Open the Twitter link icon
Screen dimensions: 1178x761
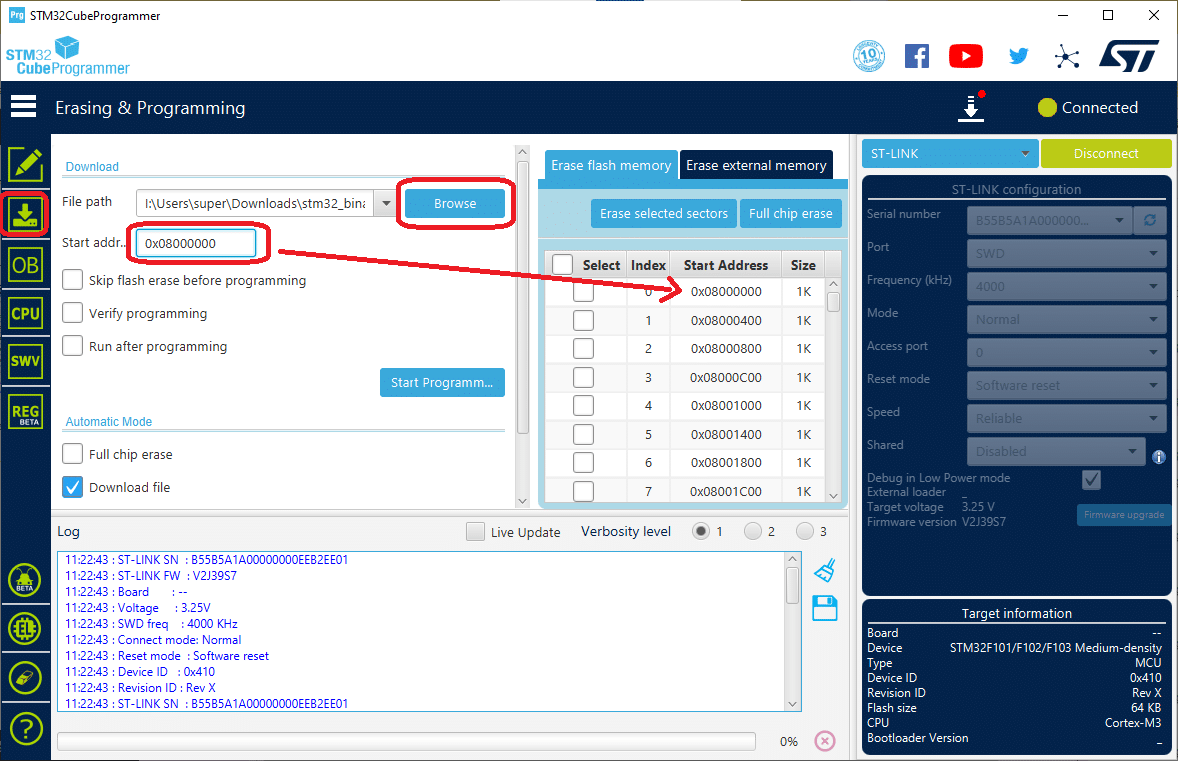[x=1019, y=56]
